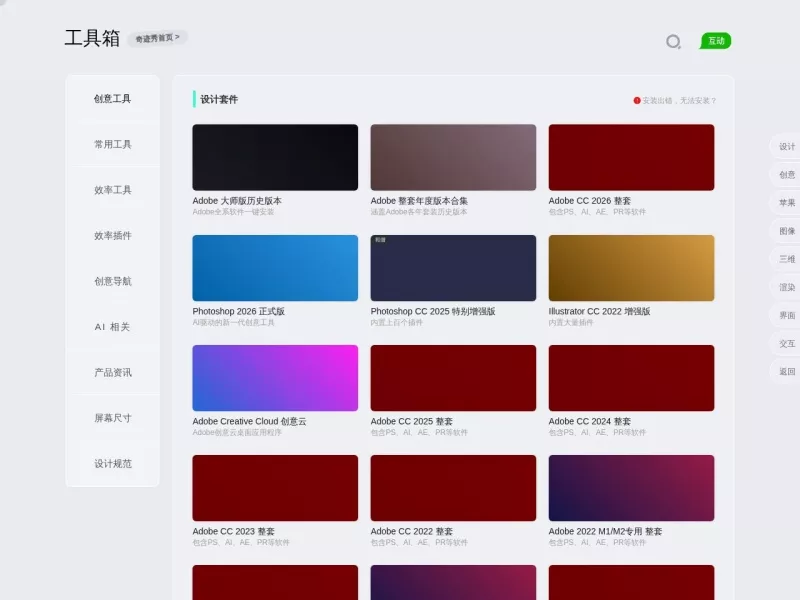The height and width of the screenshot is (600, 800).
Task: Click the subtitle 内置大量插件
Action: point(570,322)
